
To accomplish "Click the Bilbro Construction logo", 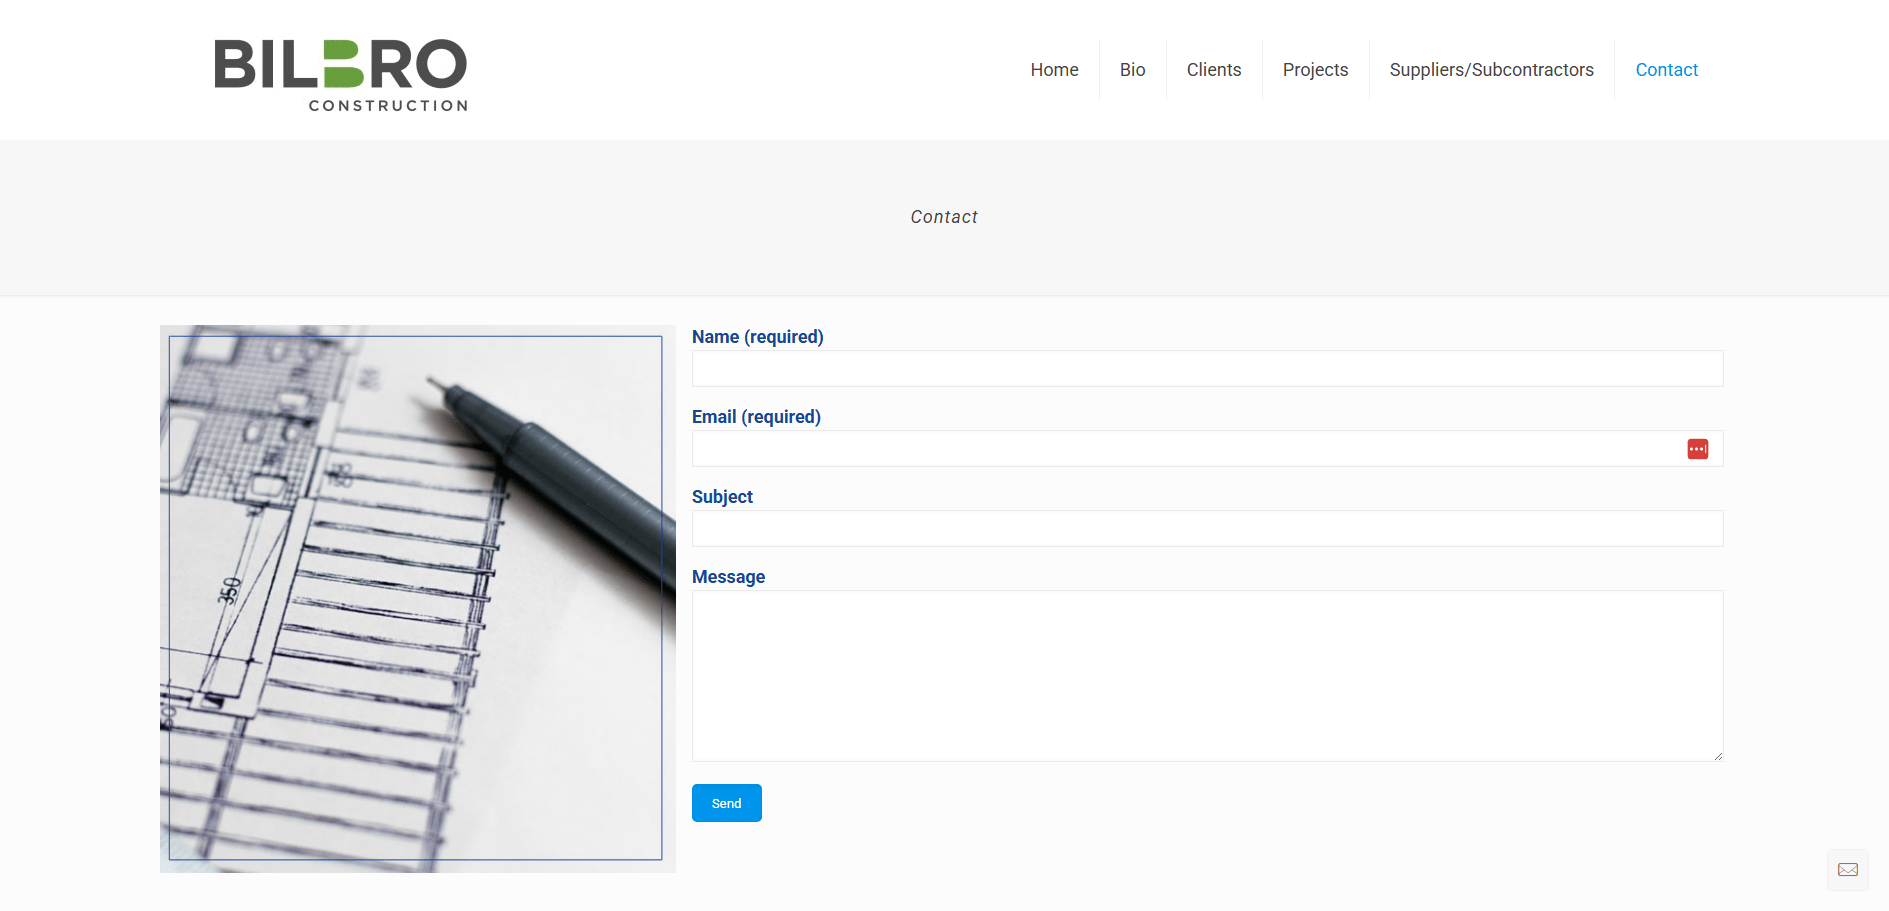I will point(340,75).
